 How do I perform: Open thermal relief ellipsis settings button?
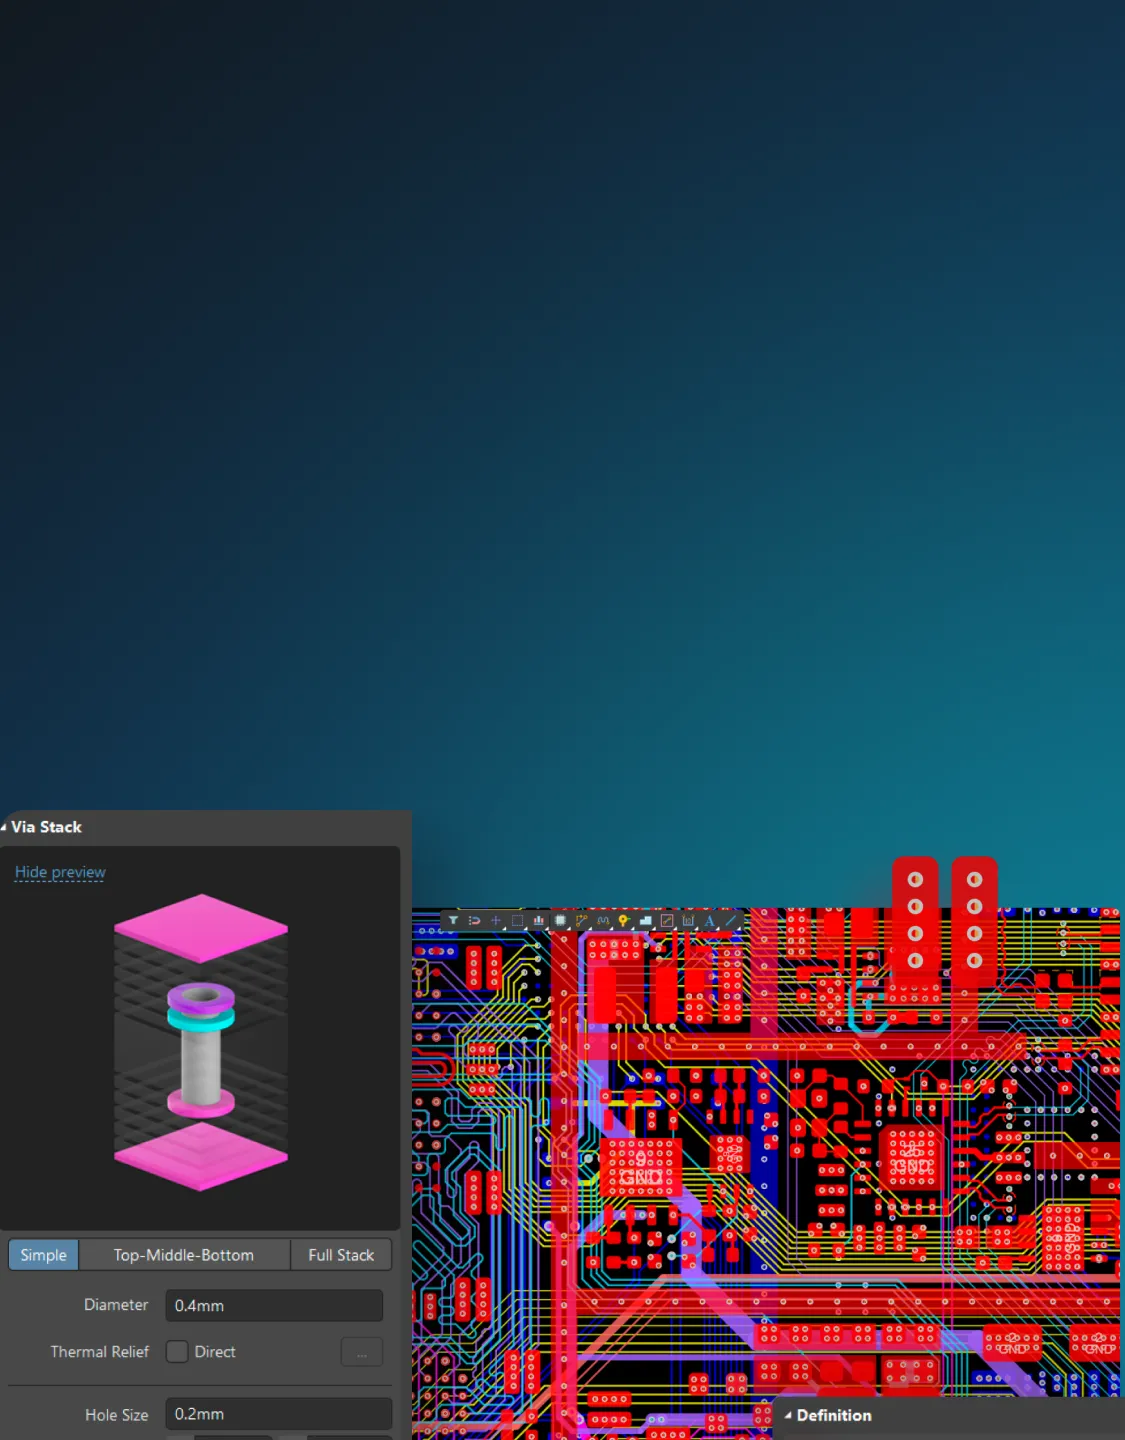(x=362, y=1352)
